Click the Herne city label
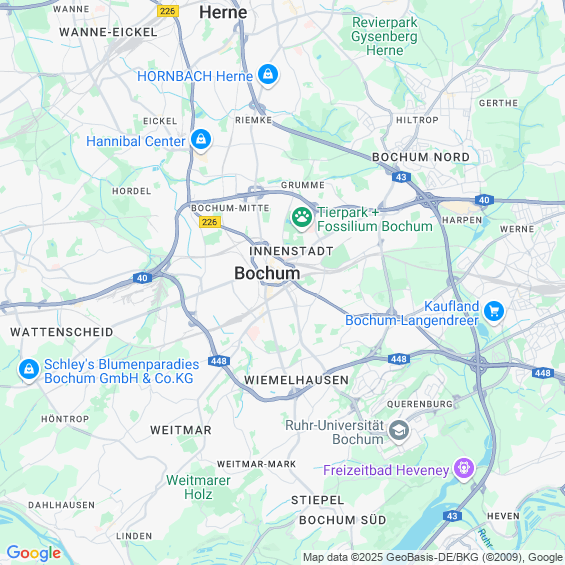 [223, 13]
